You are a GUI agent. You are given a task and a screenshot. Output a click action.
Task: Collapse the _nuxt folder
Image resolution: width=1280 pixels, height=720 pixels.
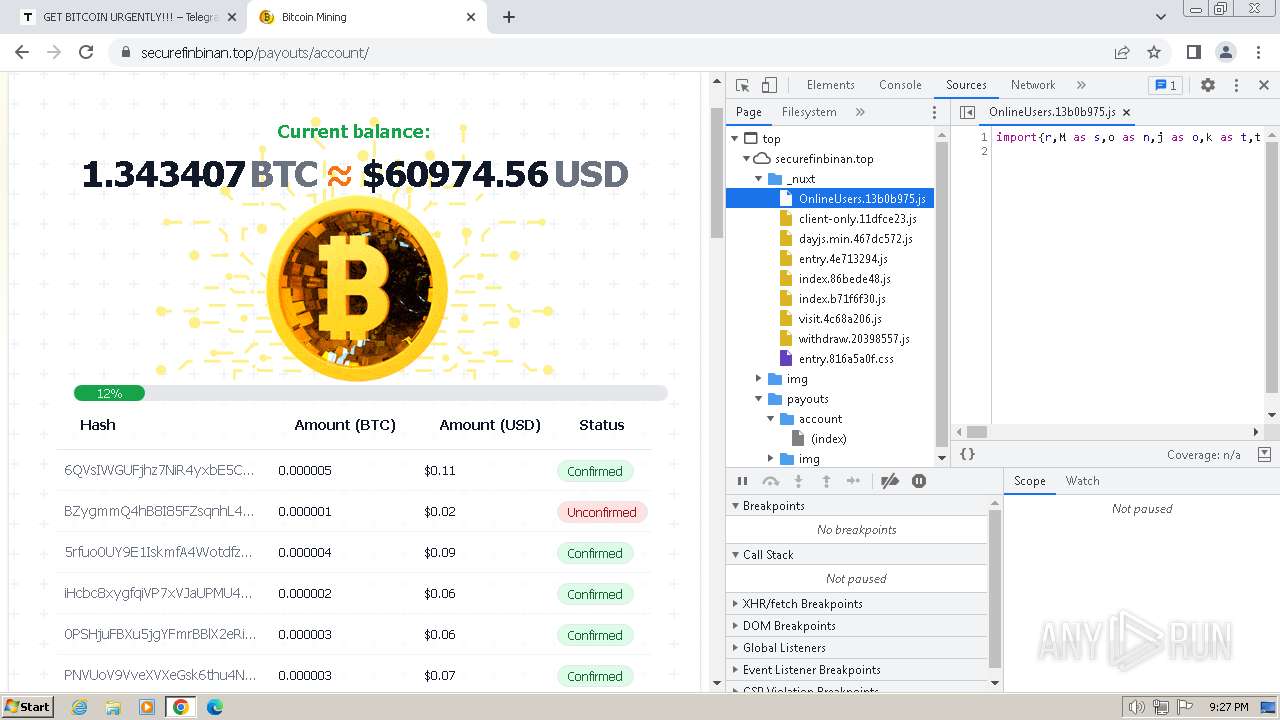[x=758, y=179]
